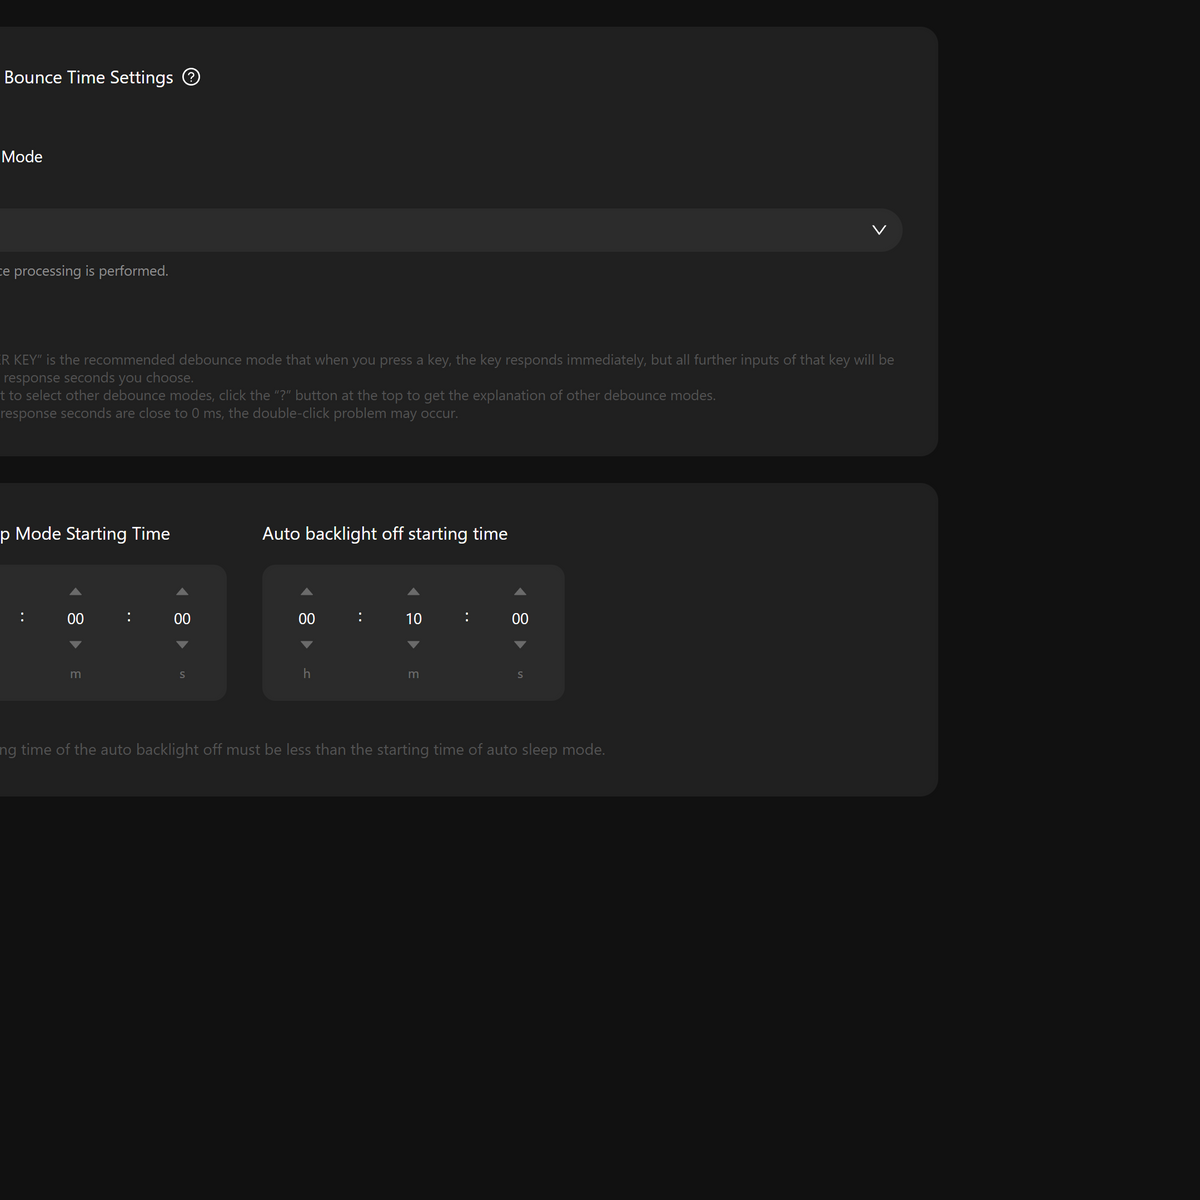Image resolution: width=1200 pixels, height=1200 pixels.
Task: Select the Sleep Mode minutes value 00
Action: [x=75, y=619]
